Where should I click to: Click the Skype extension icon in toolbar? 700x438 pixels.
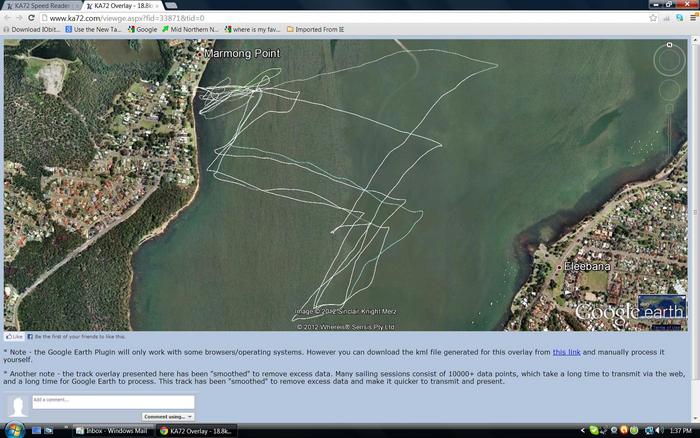pyautogui.click(x=679, y=18)
